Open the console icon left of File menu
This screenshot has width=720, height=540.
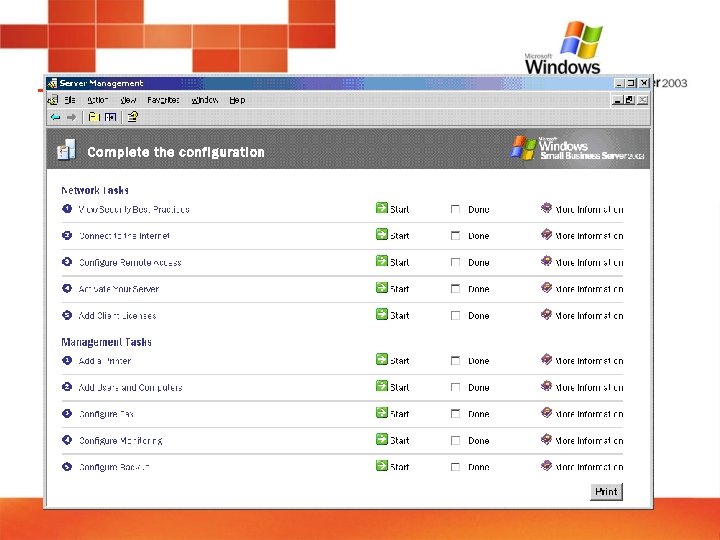coord(53,100)
